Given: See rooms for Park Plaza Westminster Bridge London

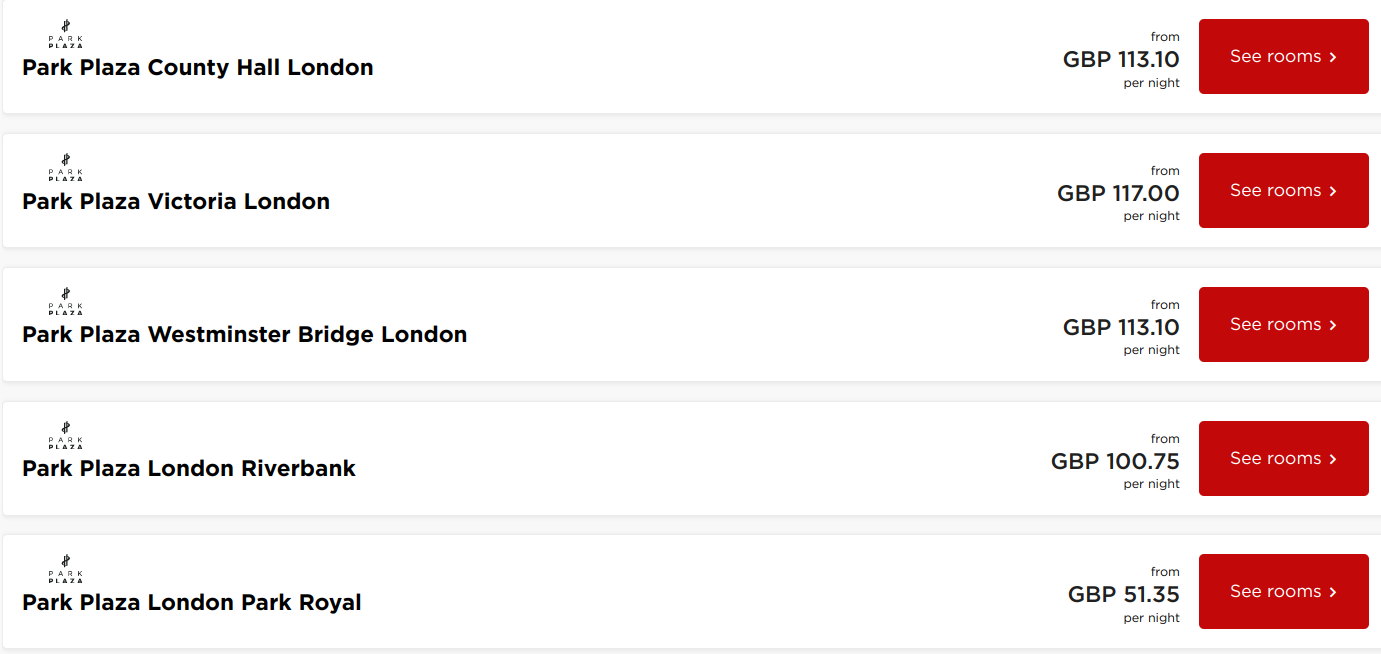Looking at the screenshot, I should (x=1283, y=325).
